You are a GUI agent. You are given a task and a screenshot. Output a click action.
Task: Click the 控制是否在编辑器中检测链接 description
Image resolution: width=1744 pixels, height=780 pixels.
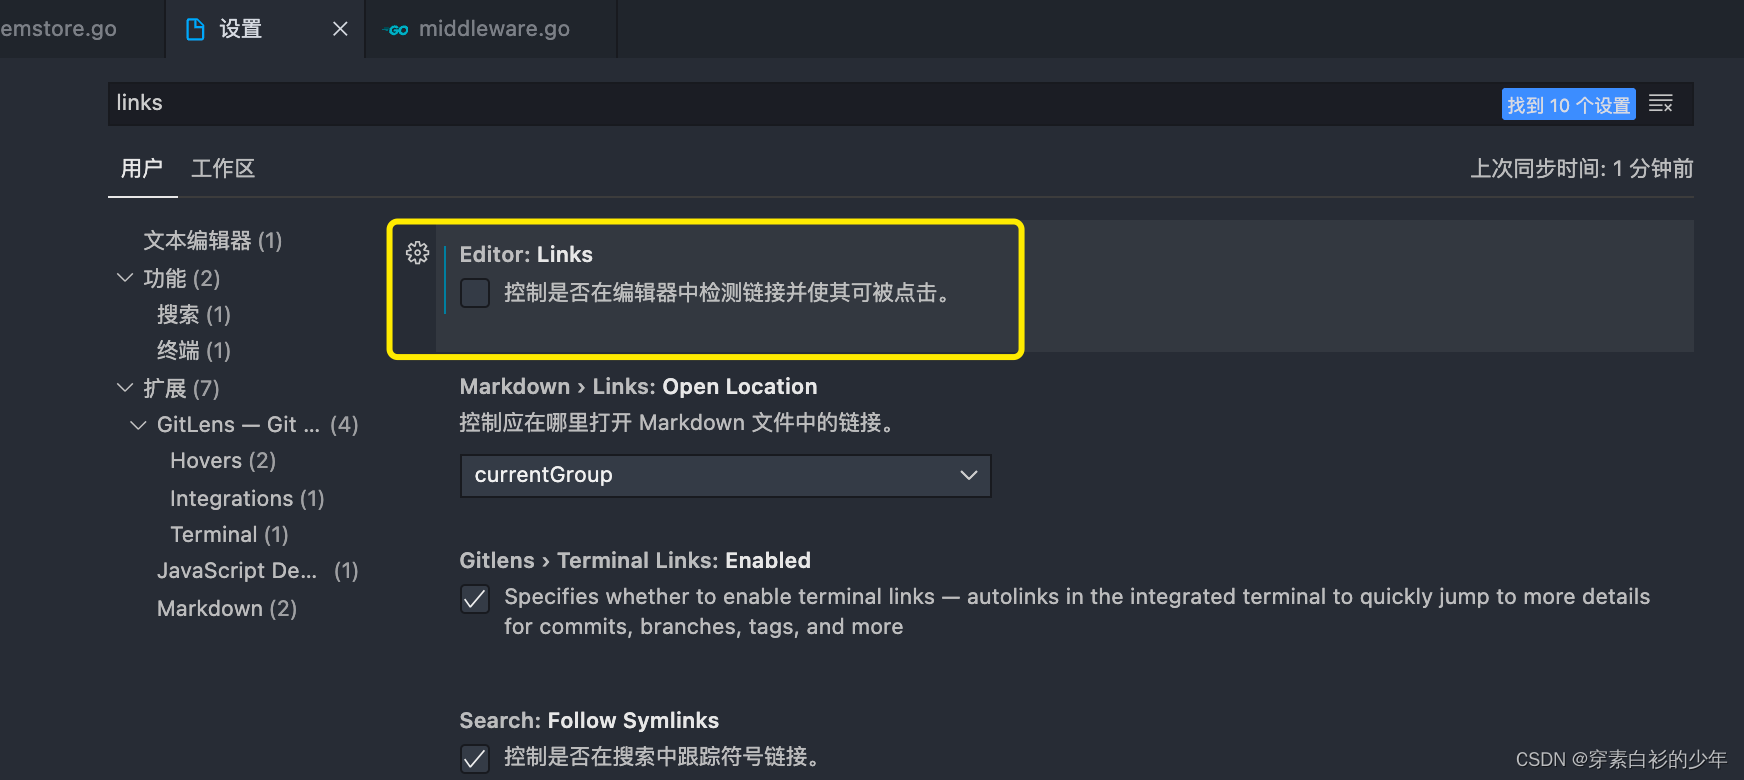tap(728, 293)
